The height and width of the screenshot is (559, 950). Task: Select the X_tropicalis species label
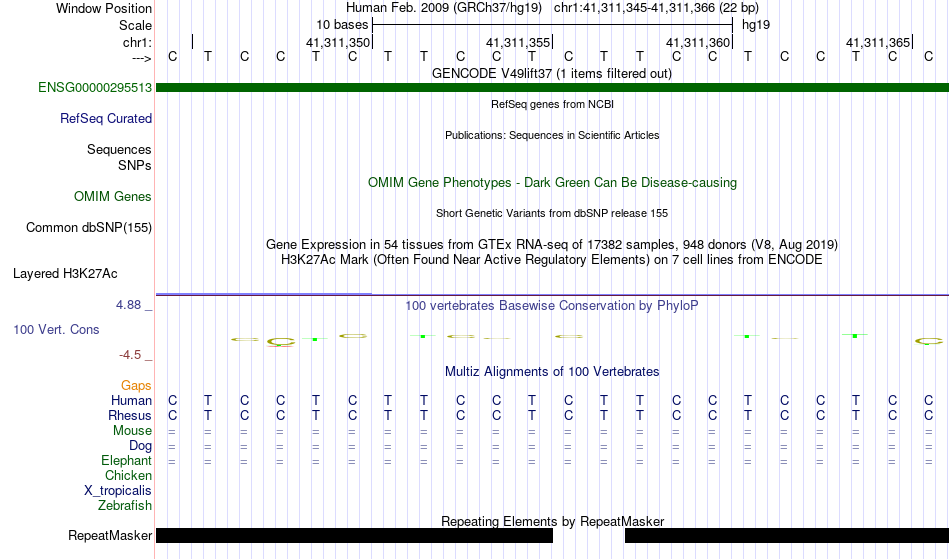point(118,491)
